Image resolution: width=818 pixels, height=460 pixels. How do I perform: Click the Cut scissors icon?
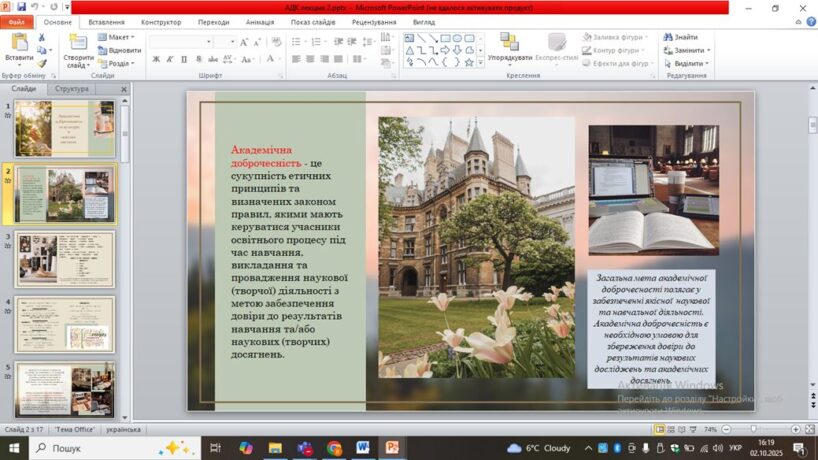[x=43, y=37]
